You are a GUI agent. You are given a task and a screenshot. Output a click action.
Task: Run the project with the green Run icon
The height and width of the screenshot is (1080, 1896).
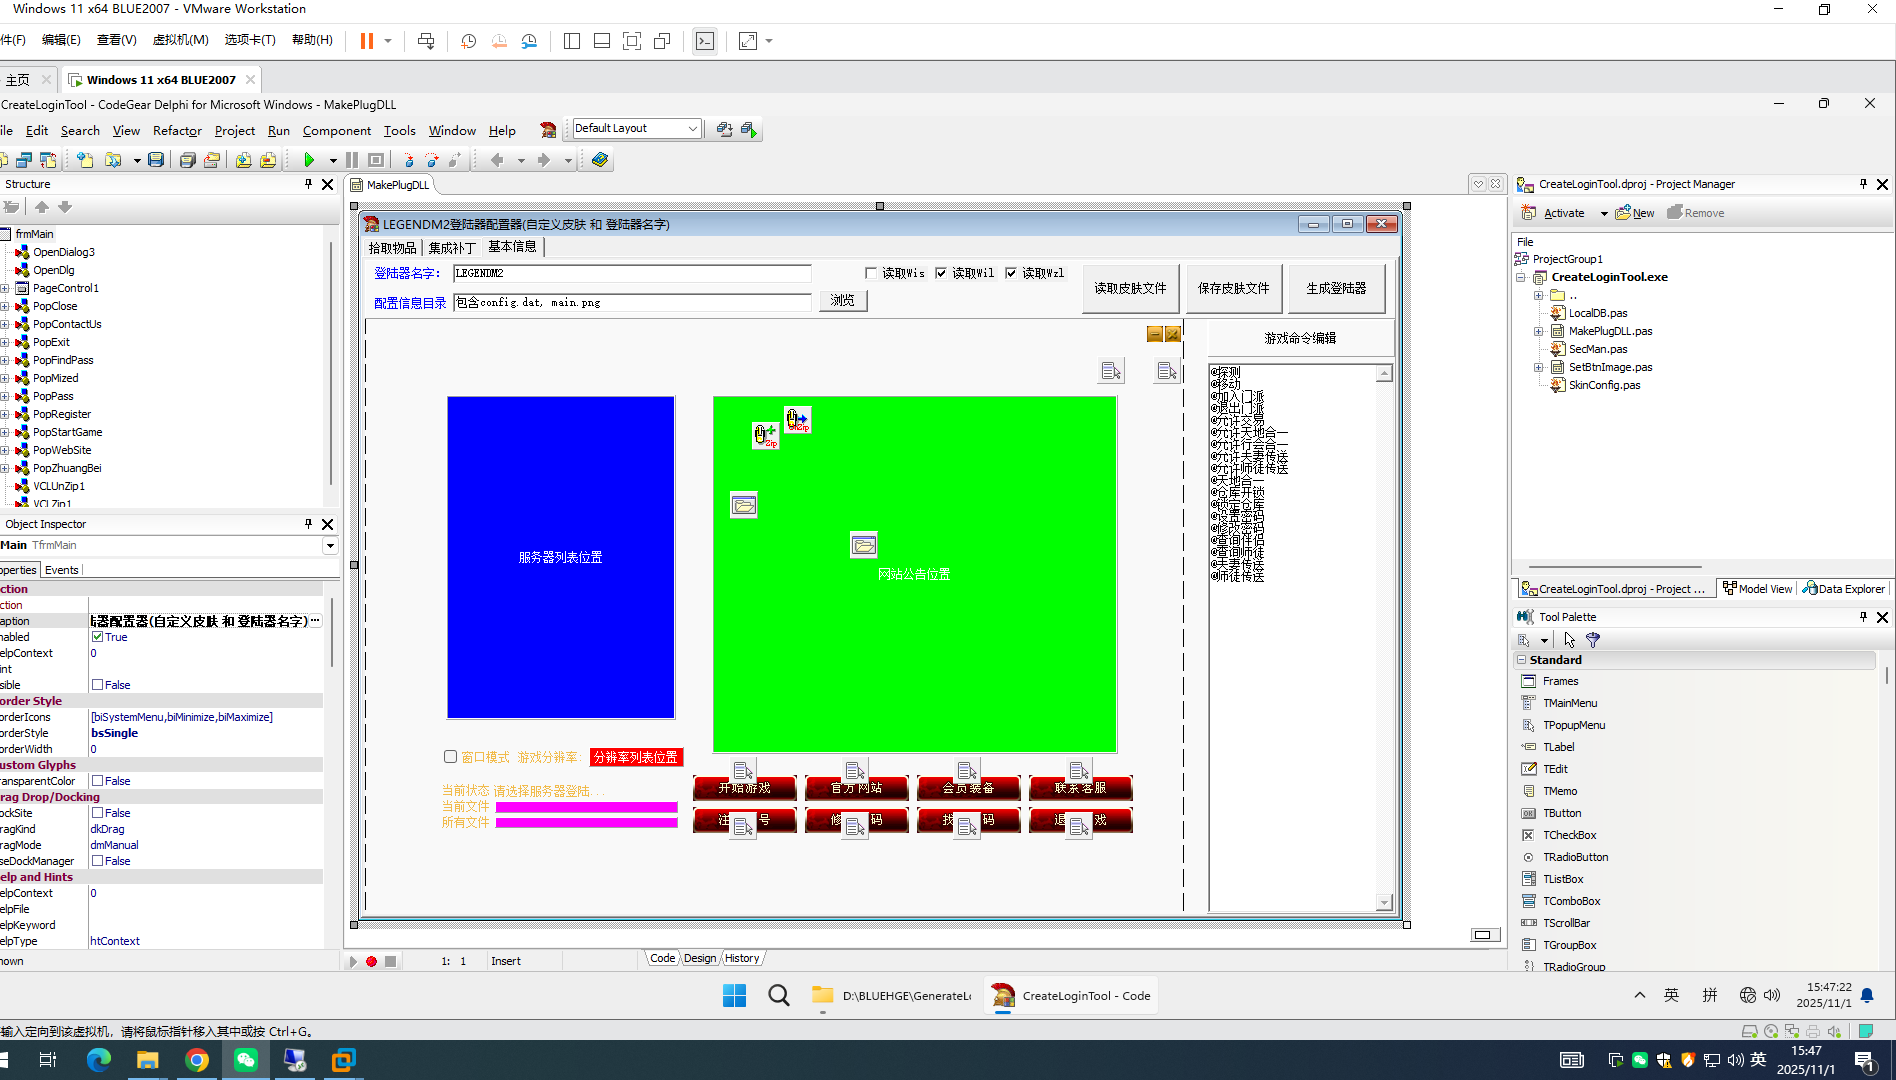[310, 159]
